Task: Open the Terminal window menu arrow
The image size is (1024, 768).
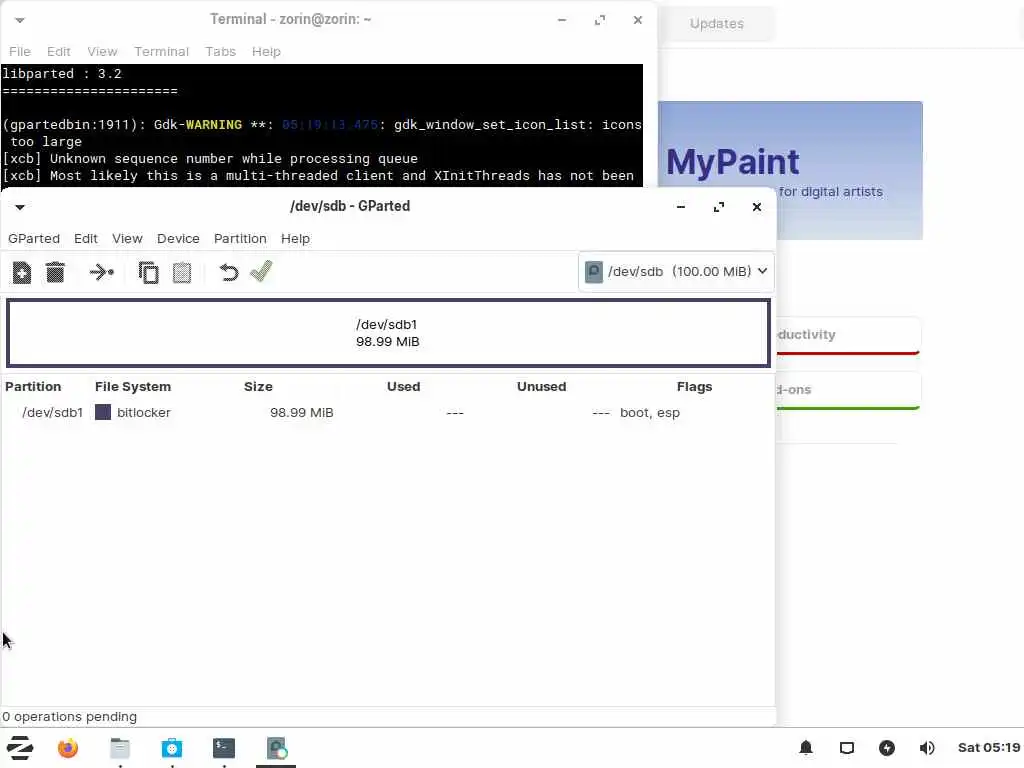Action: tap(20, 20)
